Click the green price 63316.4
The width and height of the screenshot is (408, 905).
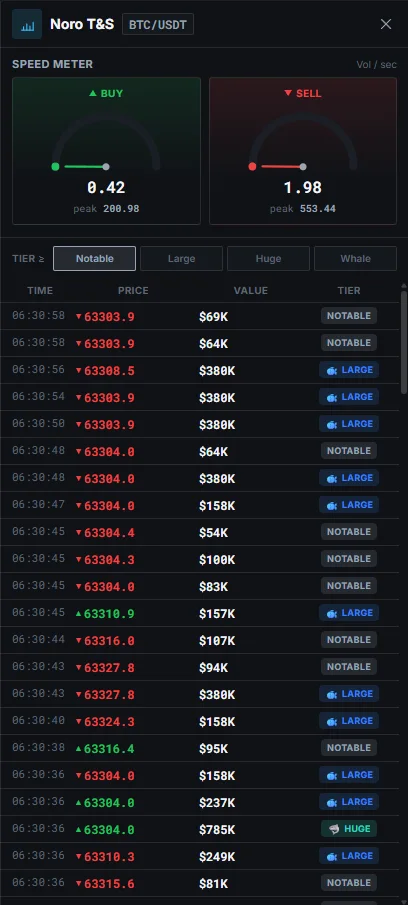pyautogui.click(x=109, y=749)
